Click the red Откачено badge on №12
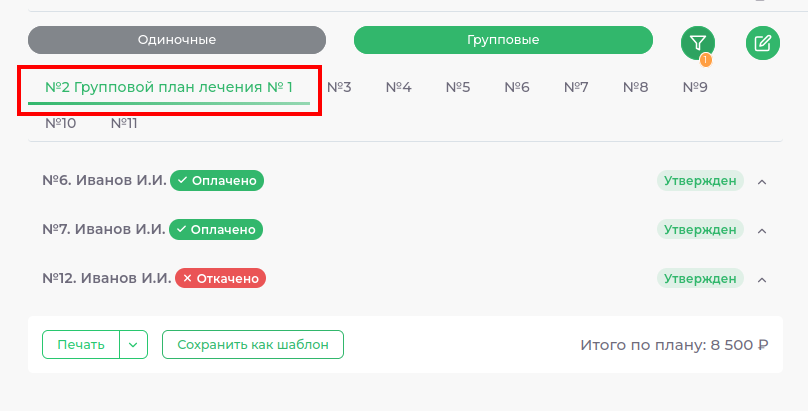Viewport: 808px width, 411px height. point(220,278)
